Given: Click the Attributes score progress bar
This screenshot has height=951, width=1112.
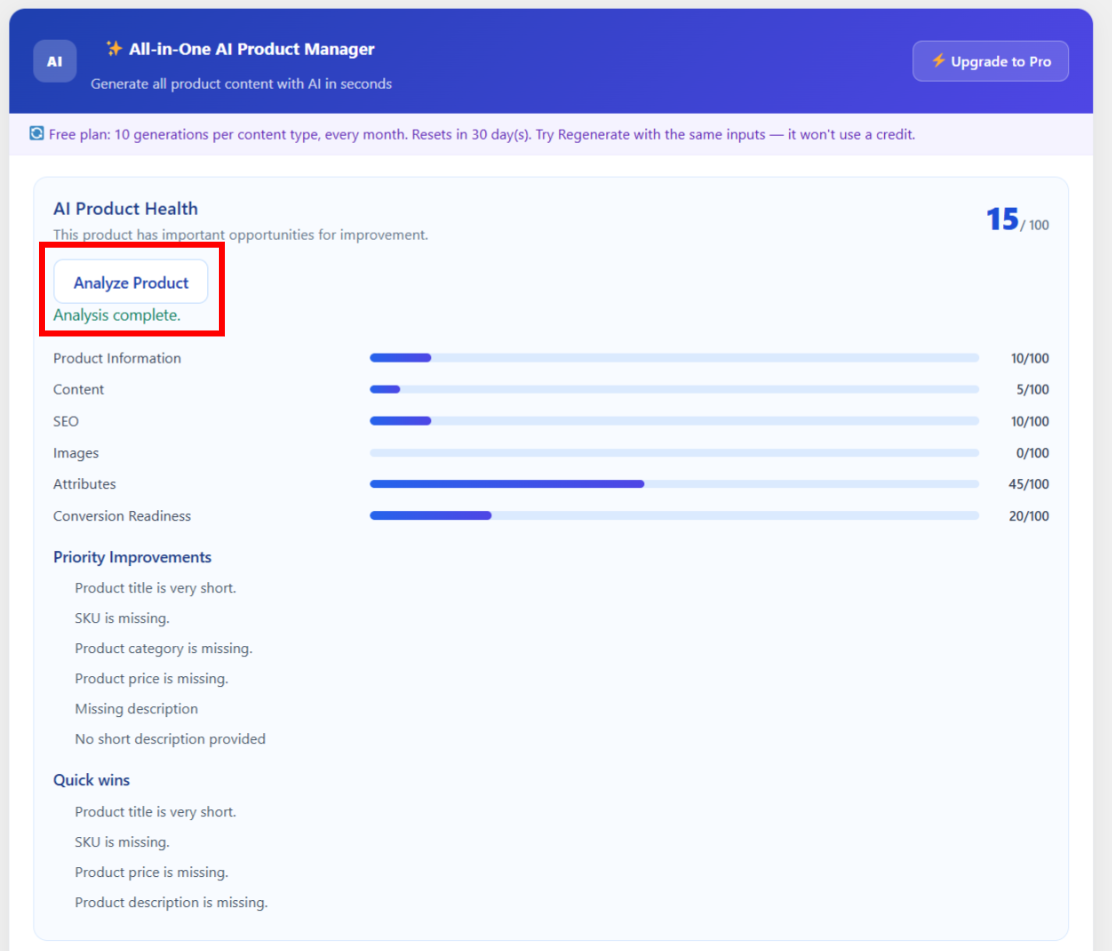Looking at the screenshot, I should (x=674, y=484).
